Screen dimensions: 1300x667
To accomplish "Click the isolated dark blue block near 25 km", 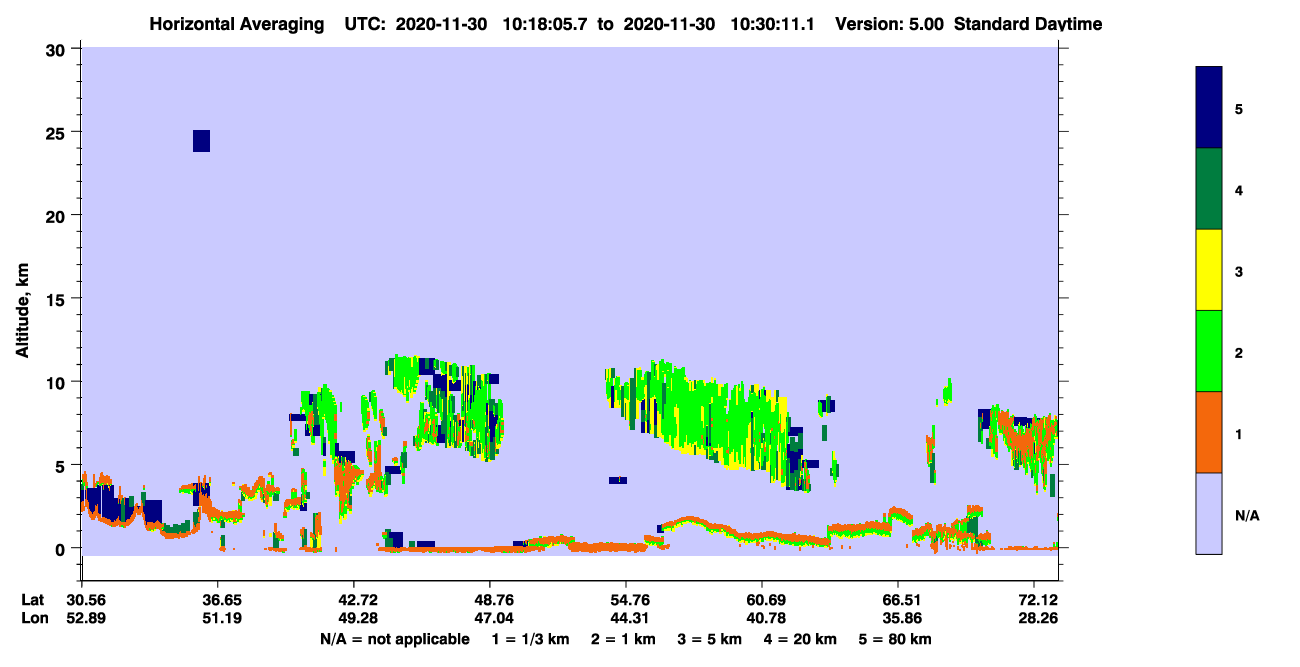I will [201, 141].
